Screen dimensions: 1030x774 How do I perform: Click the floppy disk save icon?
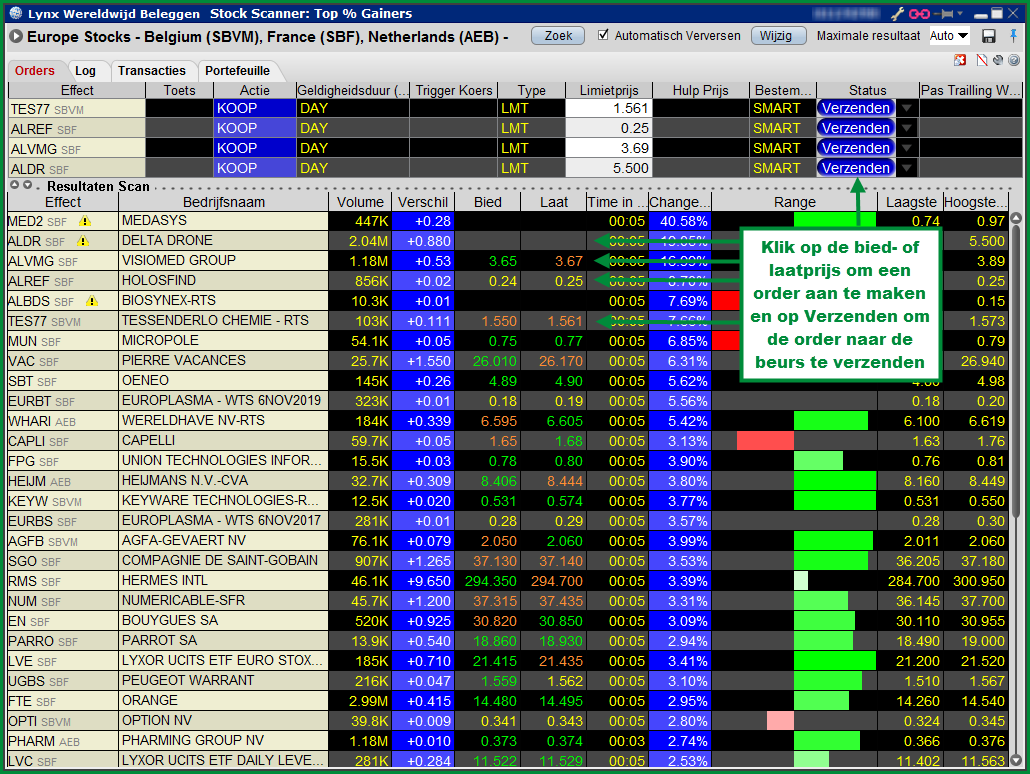tap(988, 36)
